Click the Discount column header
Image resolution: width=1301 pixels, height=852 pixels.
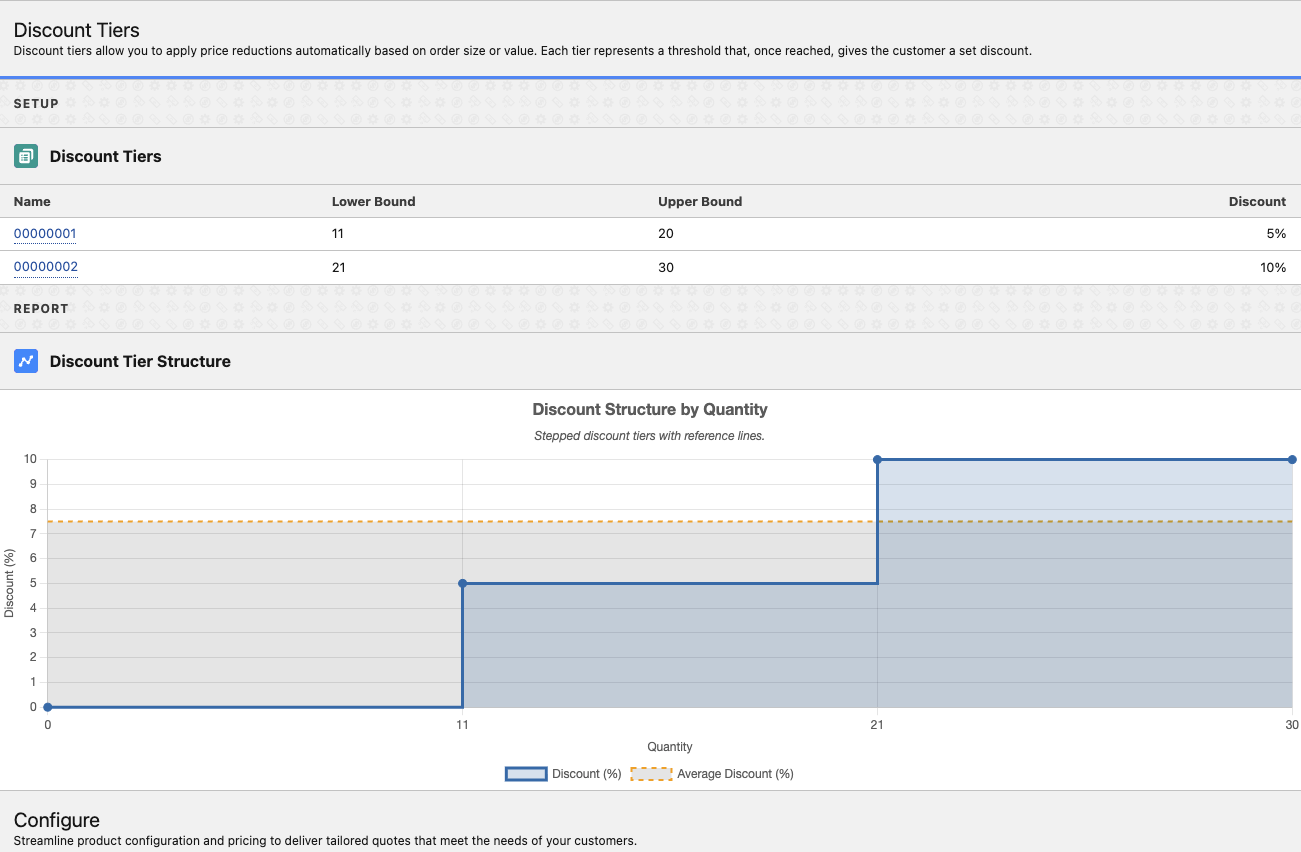click(1257, 201)
